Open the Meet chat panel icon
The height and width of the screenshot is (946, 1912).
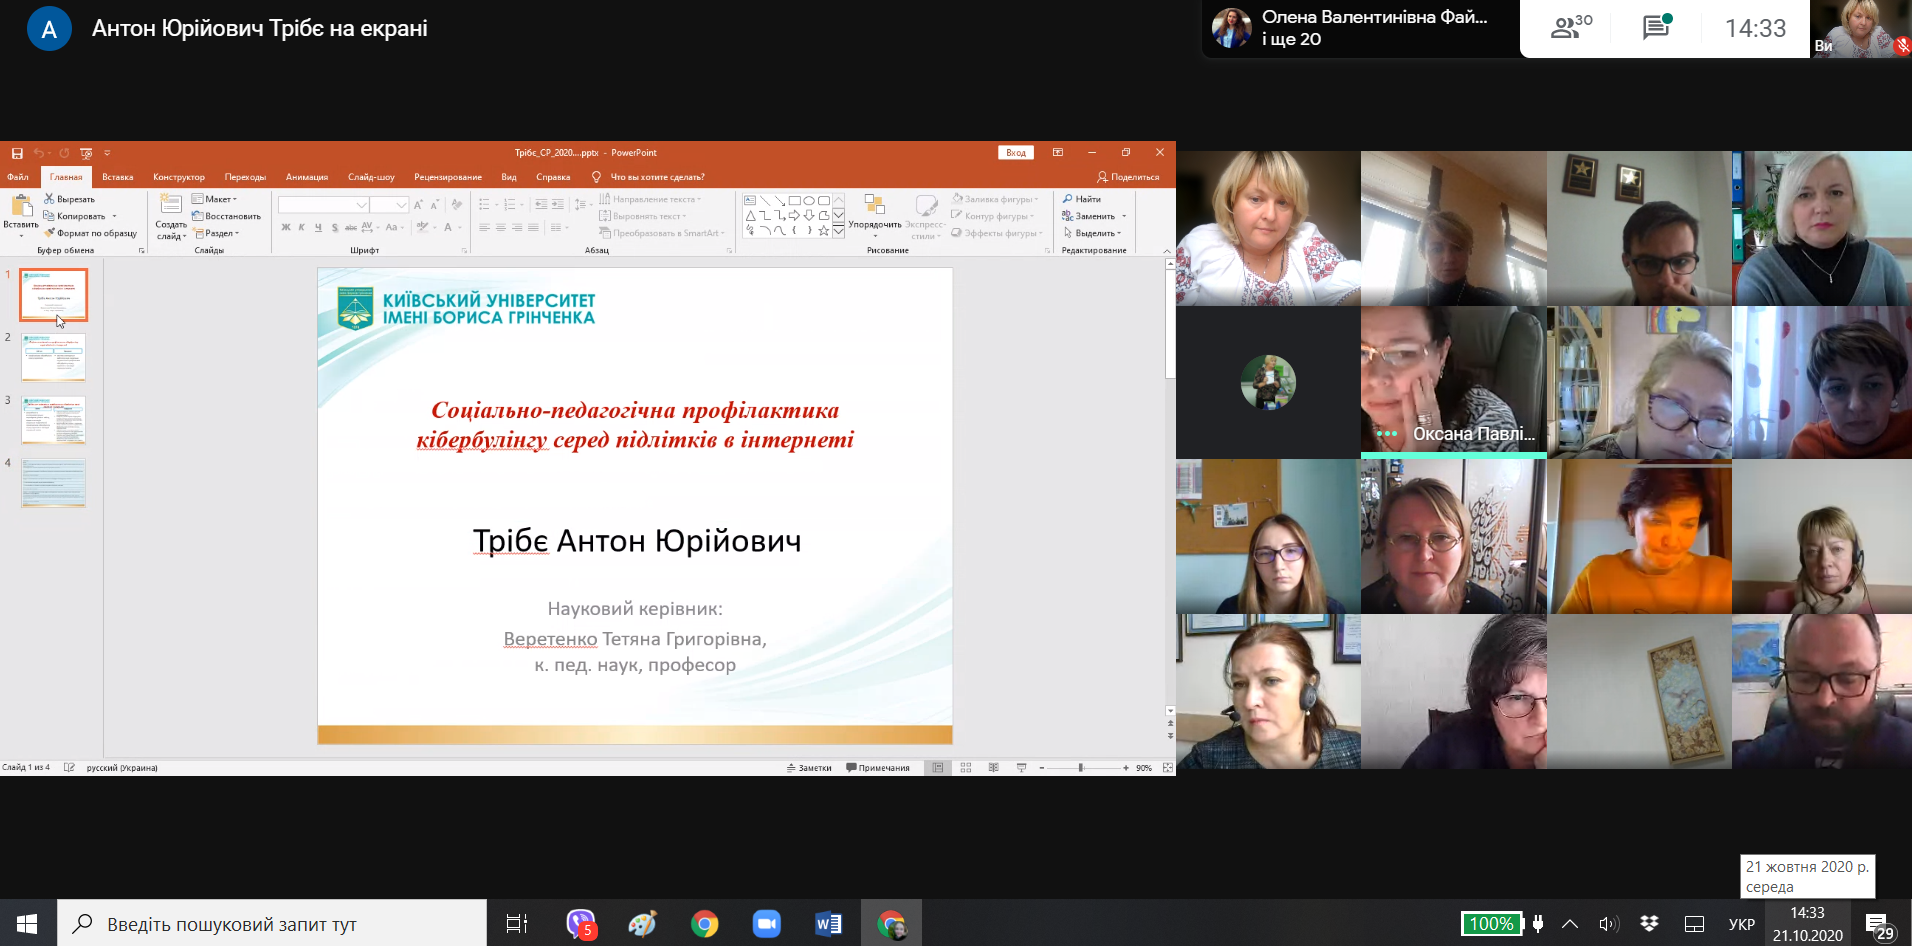tap(1656, 28)
